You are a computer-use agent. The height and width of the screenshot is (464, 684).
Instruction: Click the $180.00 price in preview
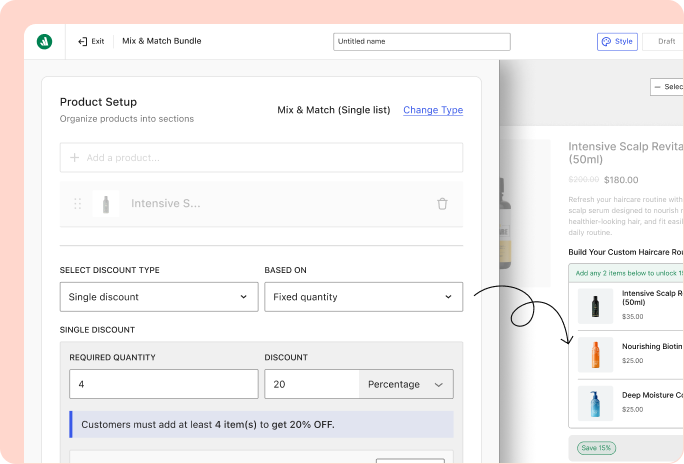(x=621, y=180)
